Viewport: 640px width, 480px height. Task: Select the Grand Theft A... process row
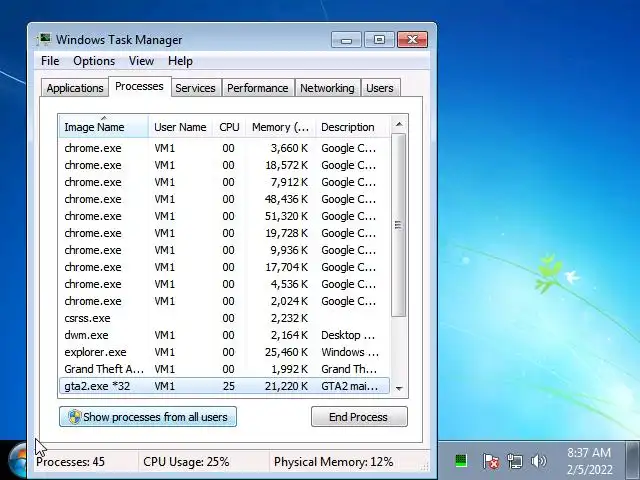pyautogui.click(x=224, y=369)
